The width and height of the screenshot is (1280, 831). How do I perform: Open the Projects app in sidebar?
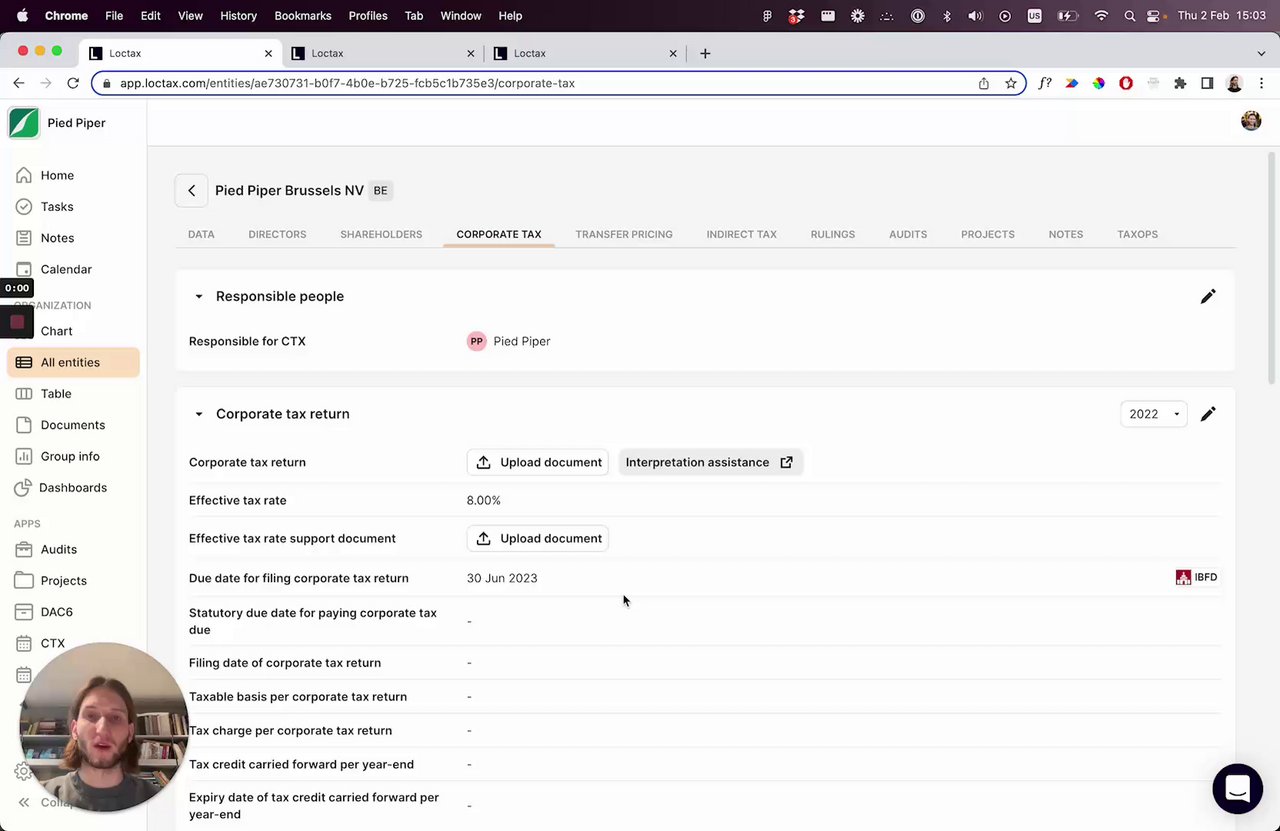(x=63, y=580)
